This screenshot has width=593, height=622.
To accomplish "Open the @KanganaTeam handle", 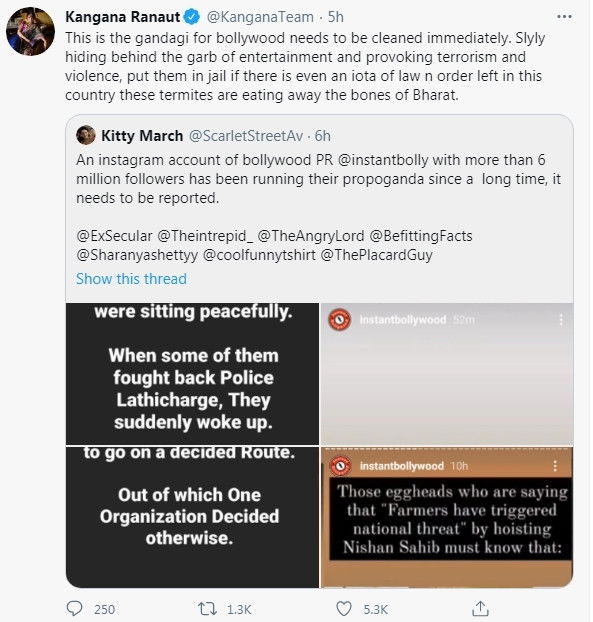I will point(260,17).
